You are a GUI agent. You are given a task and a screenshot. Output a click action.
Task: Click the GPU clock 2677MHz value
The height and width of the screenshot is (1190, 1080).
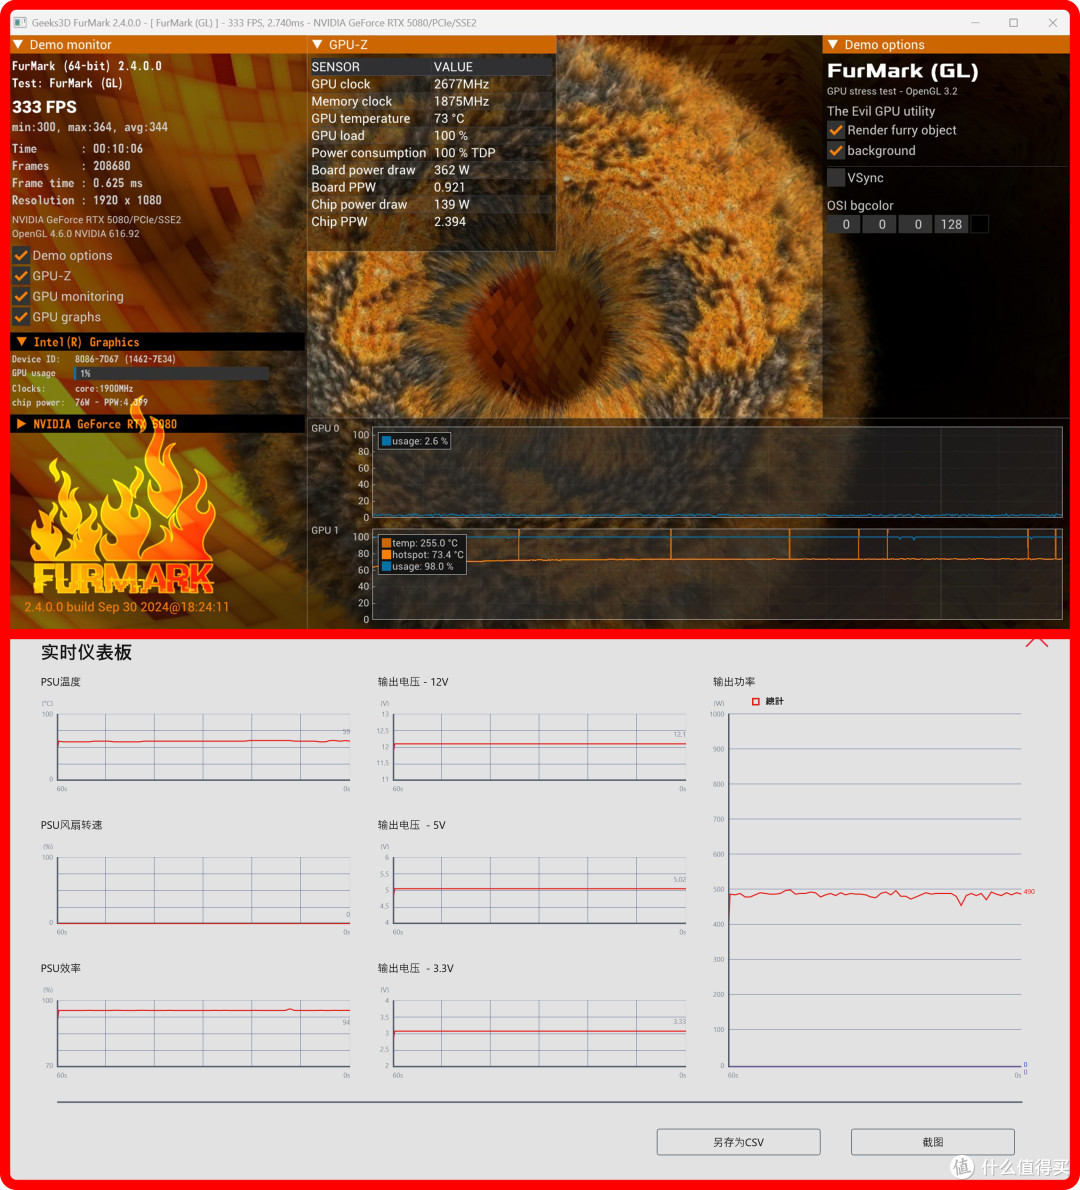coord(461,84)
